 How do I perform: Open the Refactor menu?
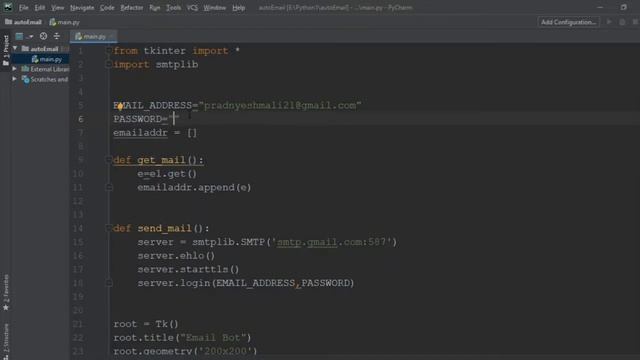[x=132, y=8]
